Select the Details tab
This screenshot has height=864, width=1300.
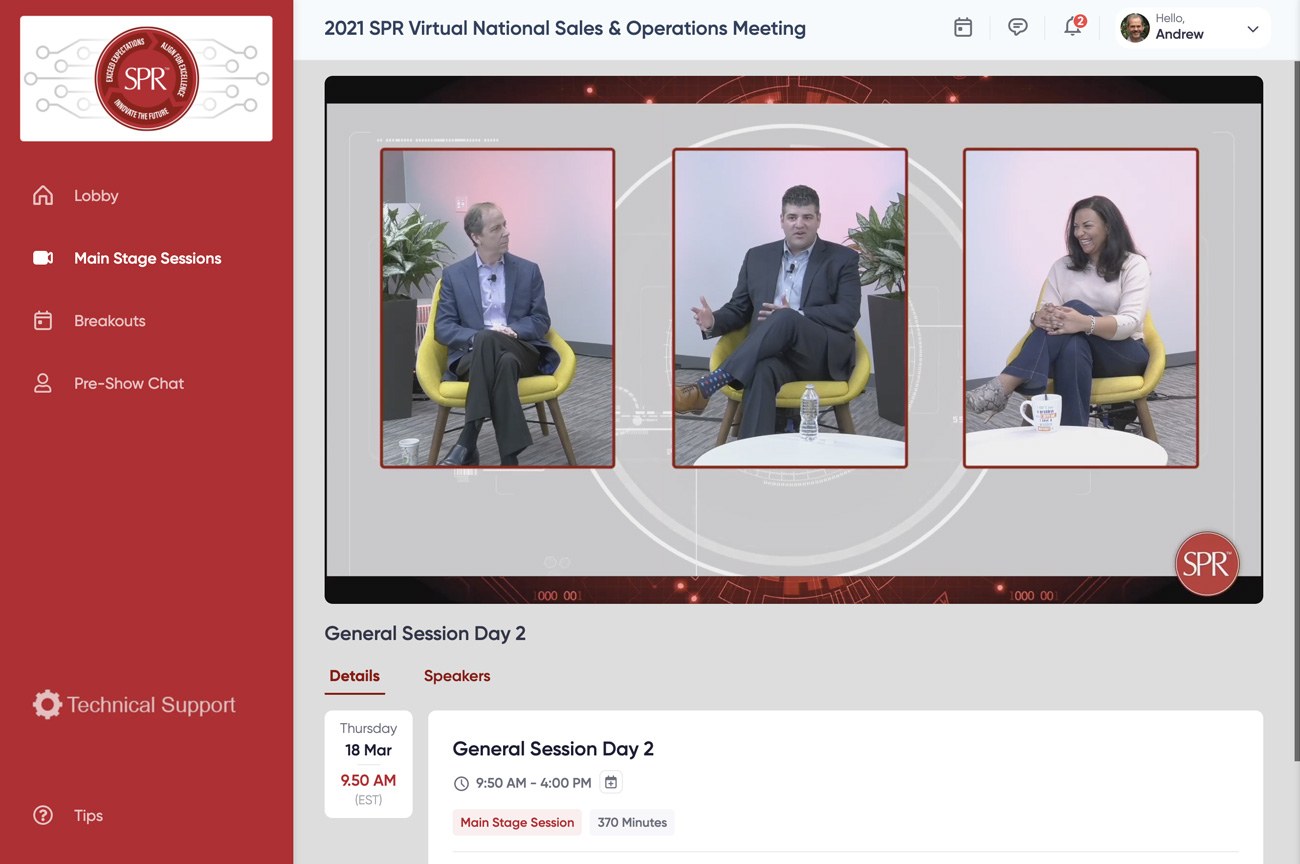click(x=354, y=676)
